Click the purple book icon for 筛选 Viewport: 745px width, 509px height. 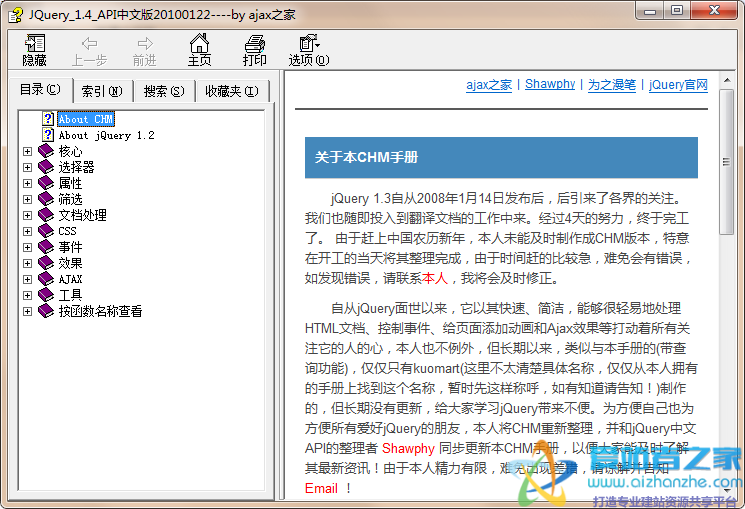(x=46, y=199)
